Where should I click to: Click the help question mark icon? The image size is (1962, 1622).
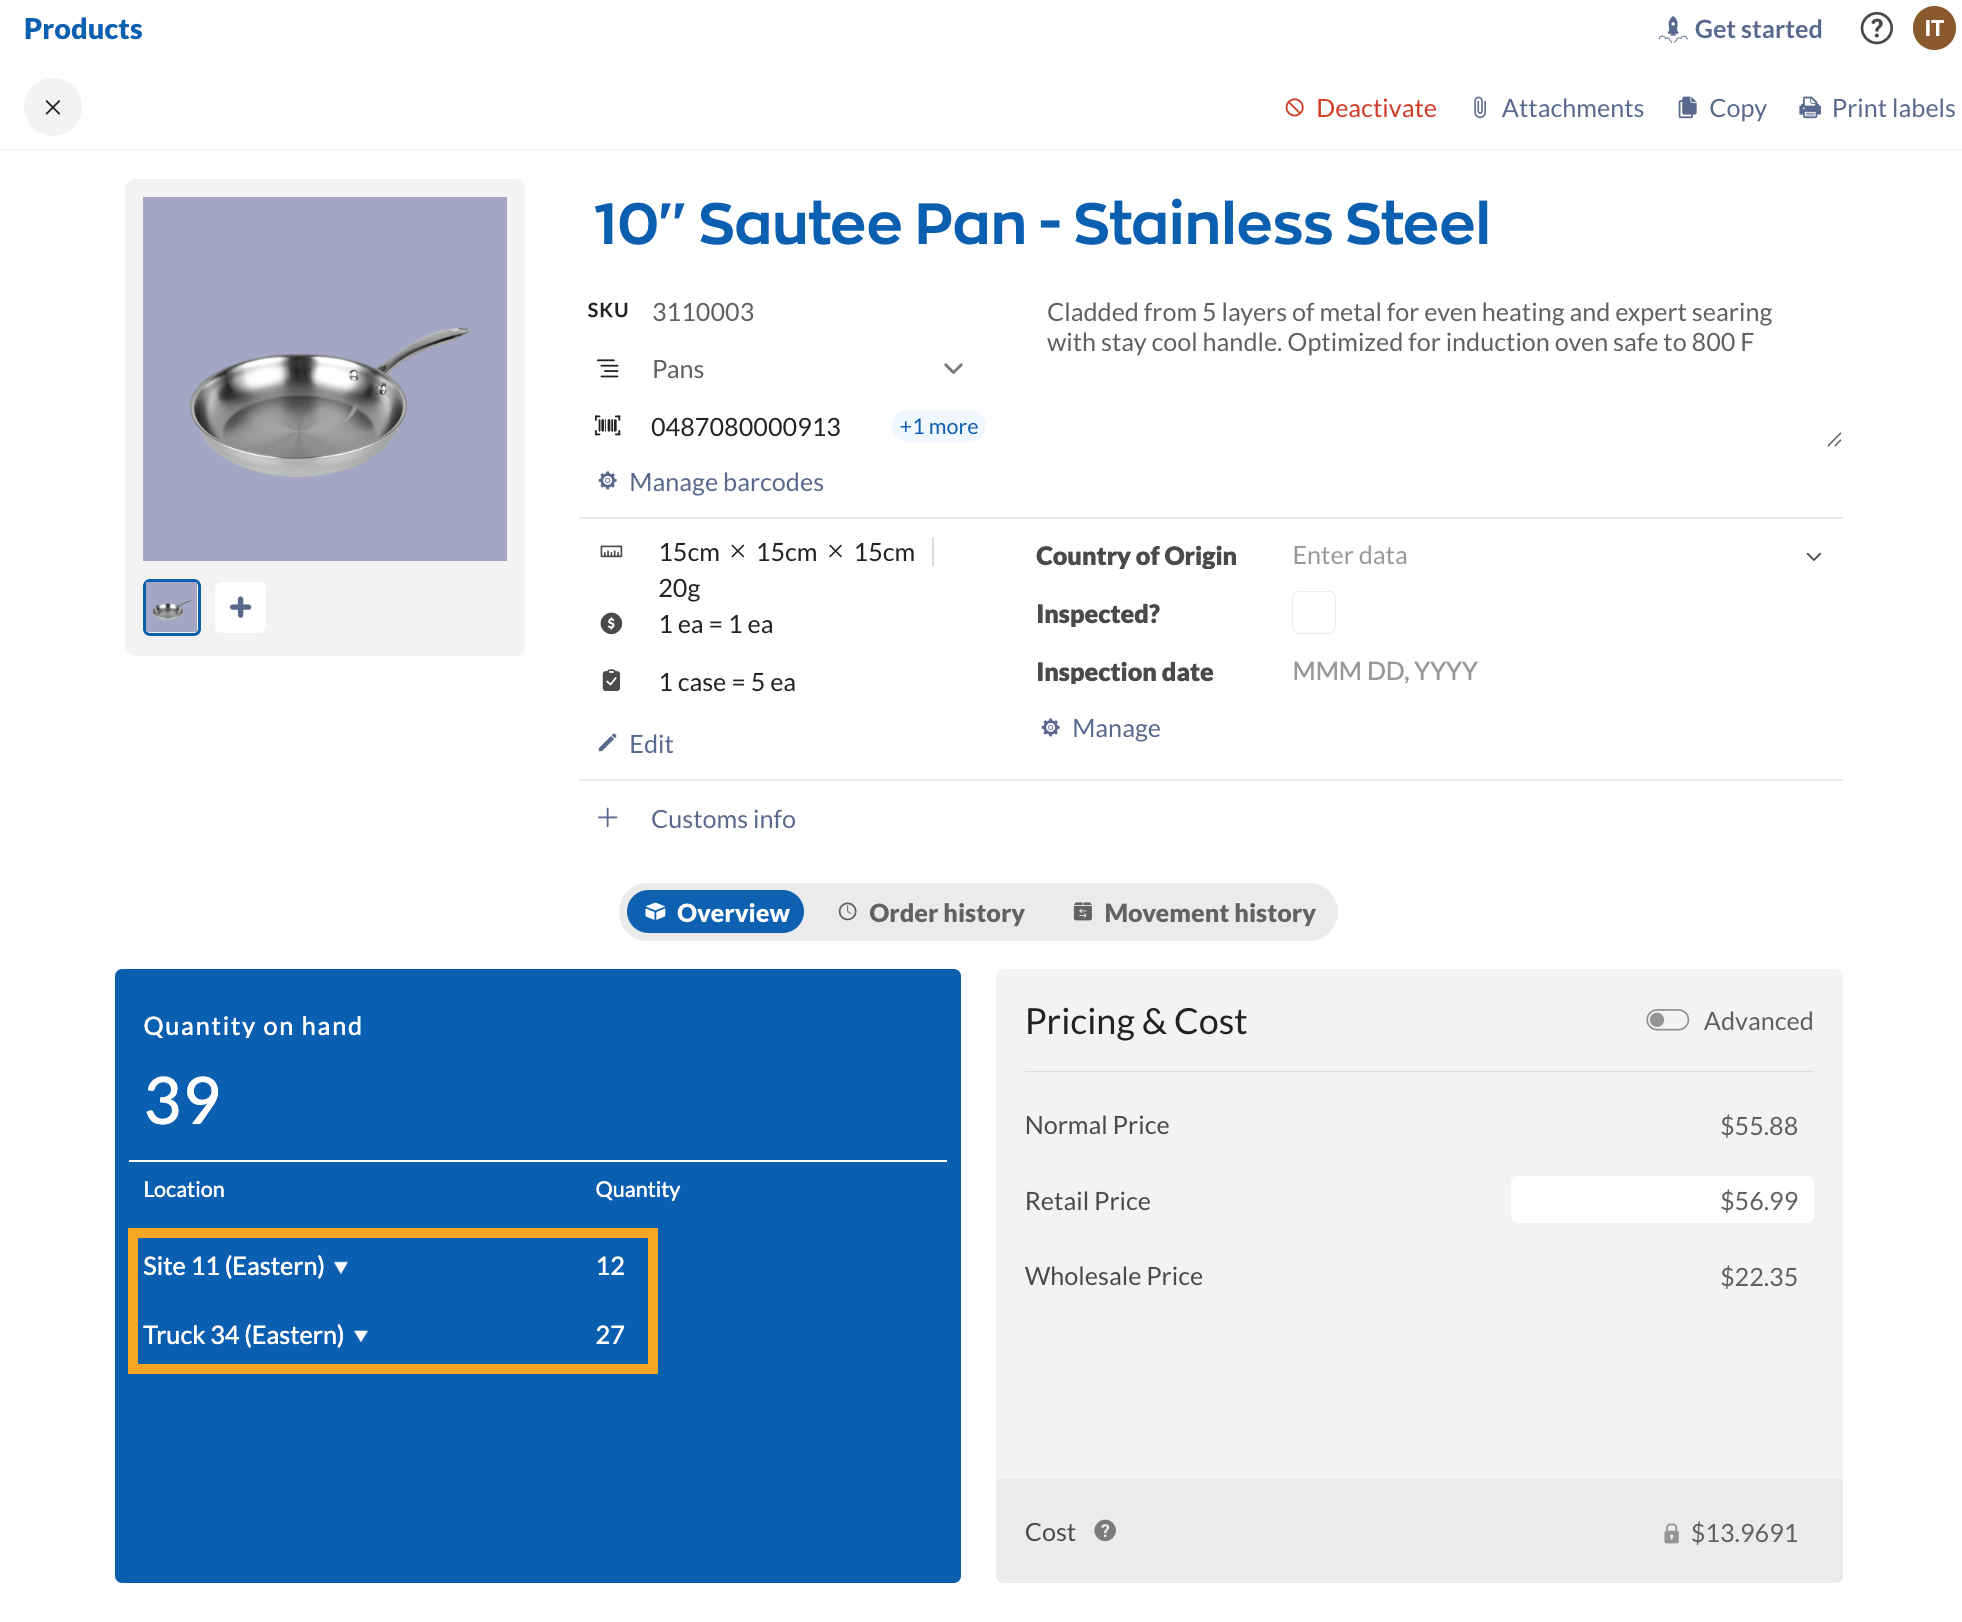coord(1876,28)
